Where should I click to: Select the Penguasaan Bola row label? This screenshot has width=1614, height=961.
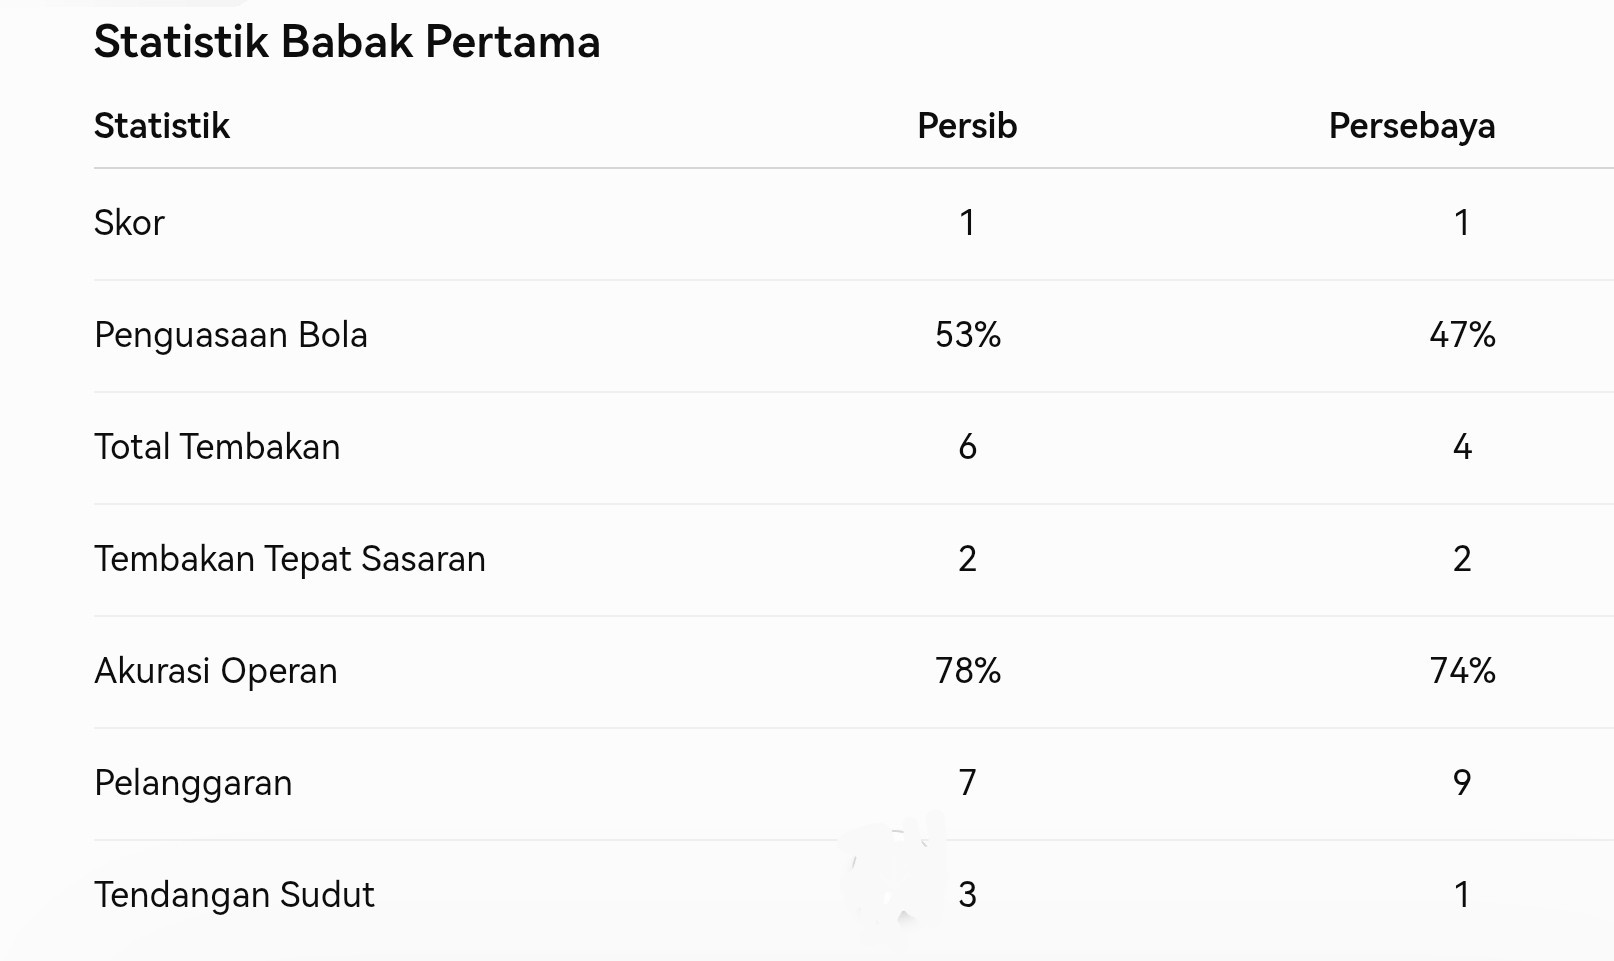click(231, 335)
